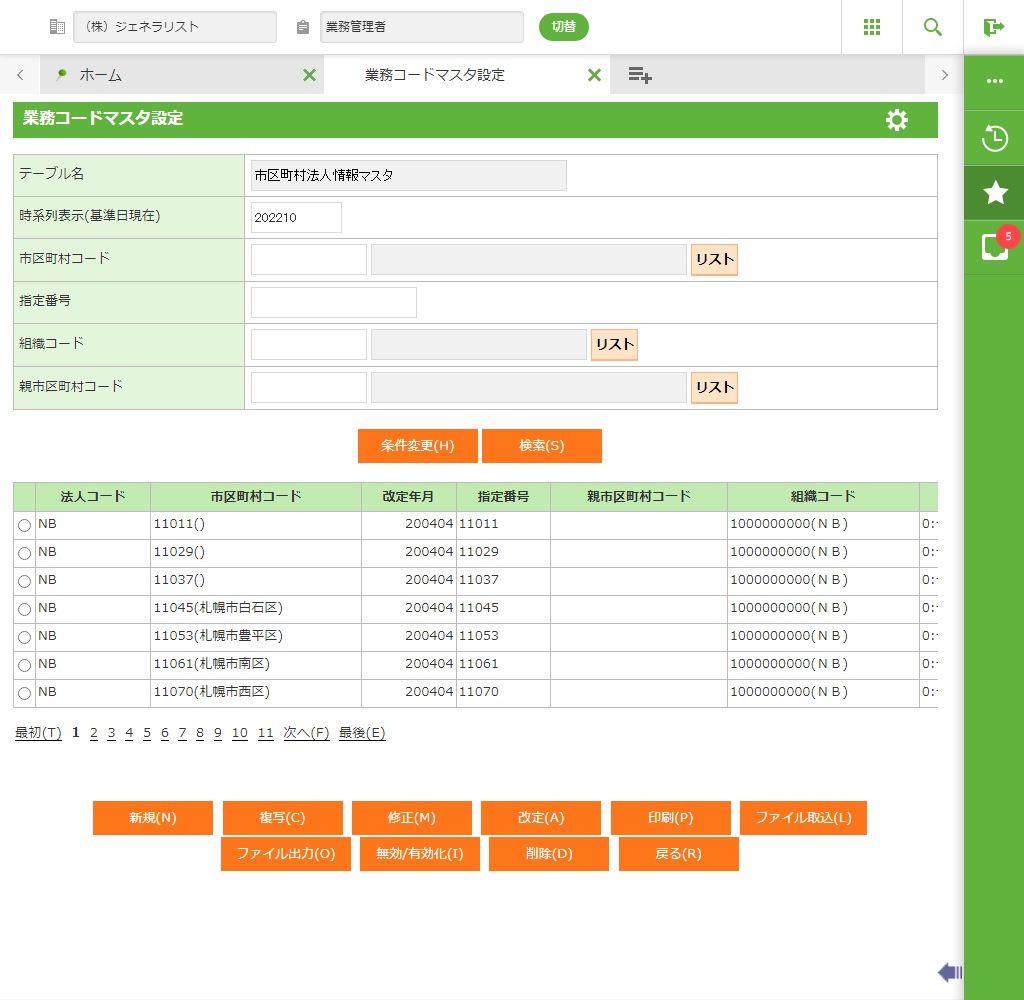Image resolution: width=1024 pixels, height=1000 pixels.
Task: Click the search magnifier icon in header
Action: [933, 27]
